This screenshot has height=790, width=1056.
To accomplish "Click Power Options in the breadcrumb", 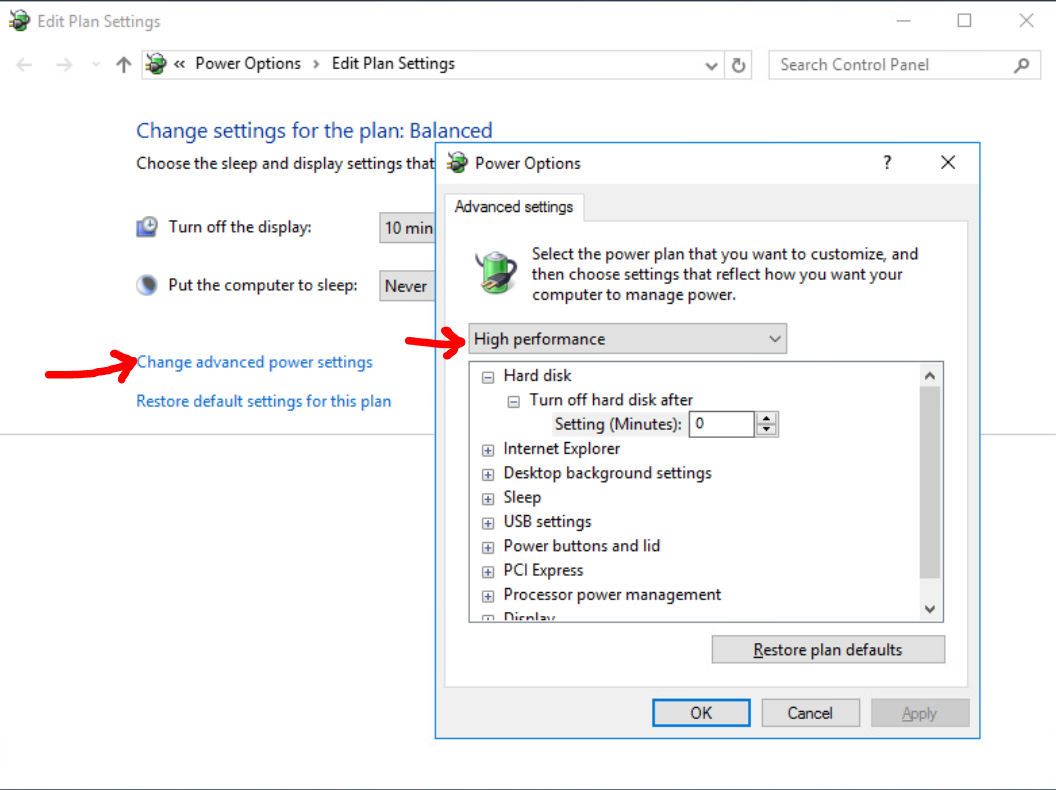I will pos(248,64).
